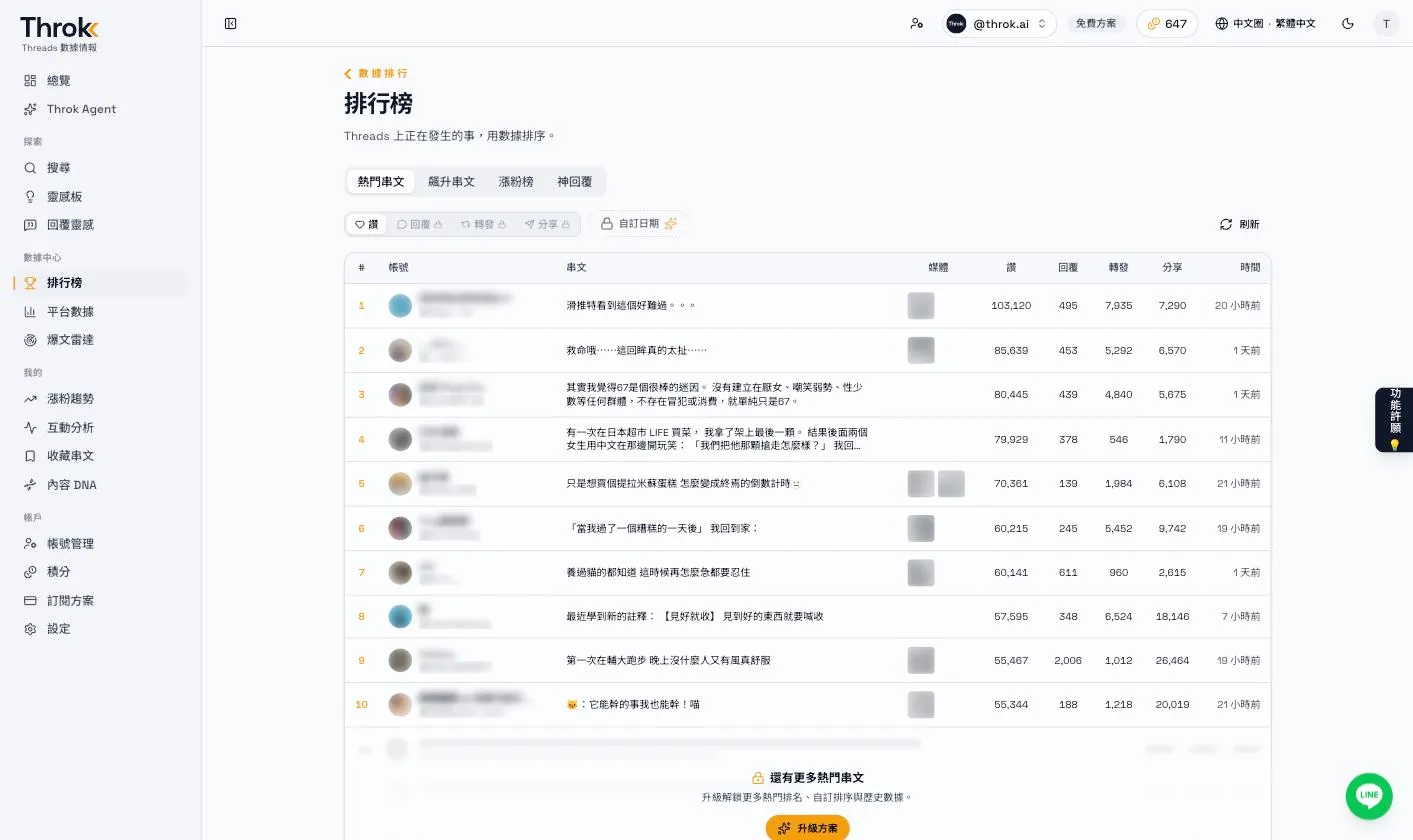Image resolution: width=1413 pixels, height=840 pixels.
Task: Click the 收藏串文 bookmark icon
Action: pyautogui.click(x=30, y=456)
